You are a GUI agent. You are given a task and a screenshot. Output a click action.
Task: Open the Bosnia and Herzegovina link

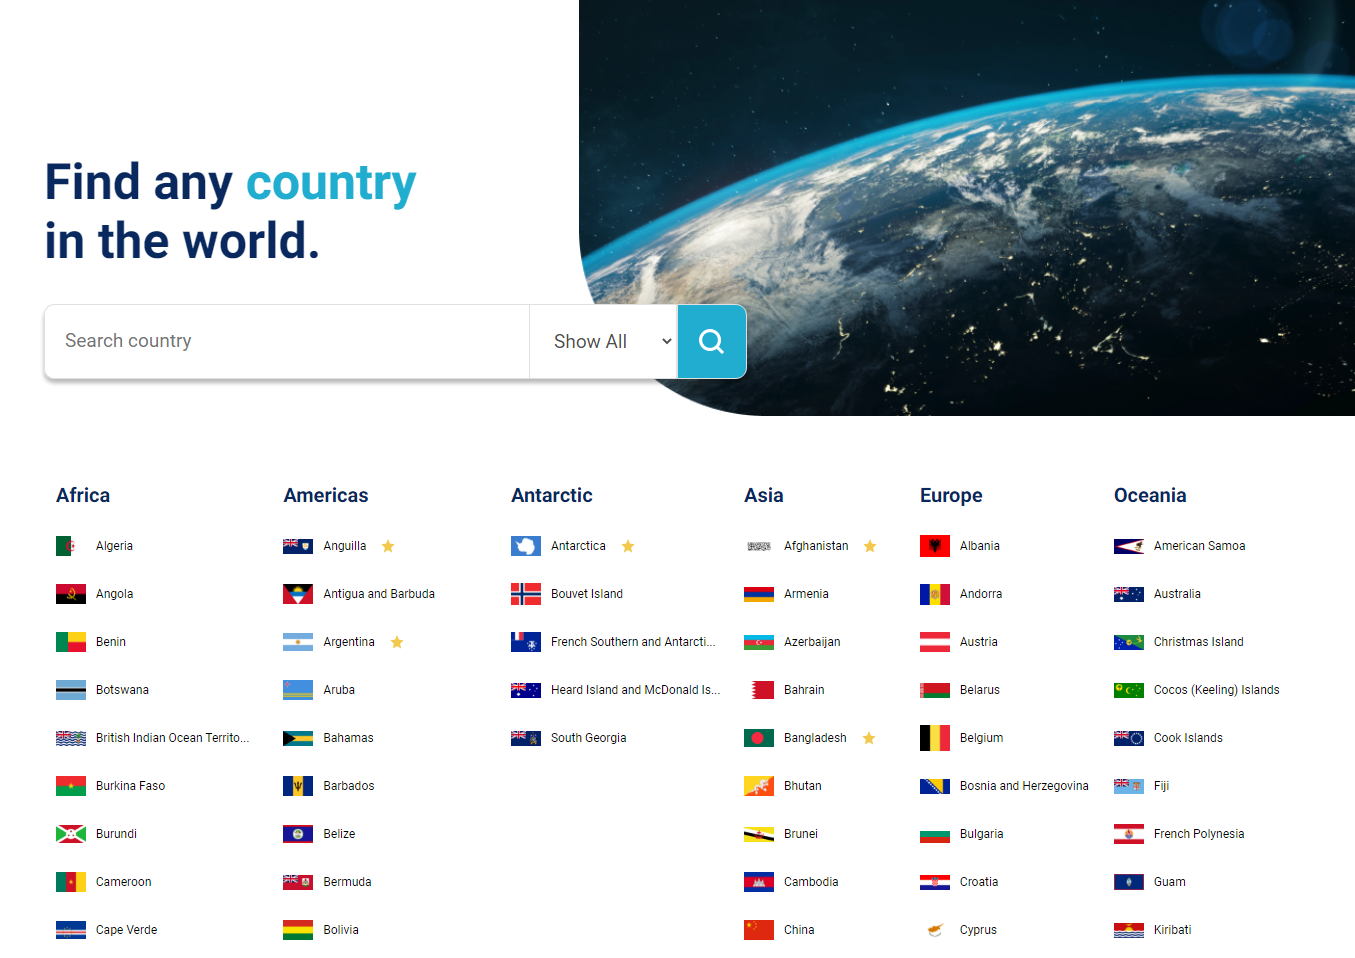(1024, 786)
